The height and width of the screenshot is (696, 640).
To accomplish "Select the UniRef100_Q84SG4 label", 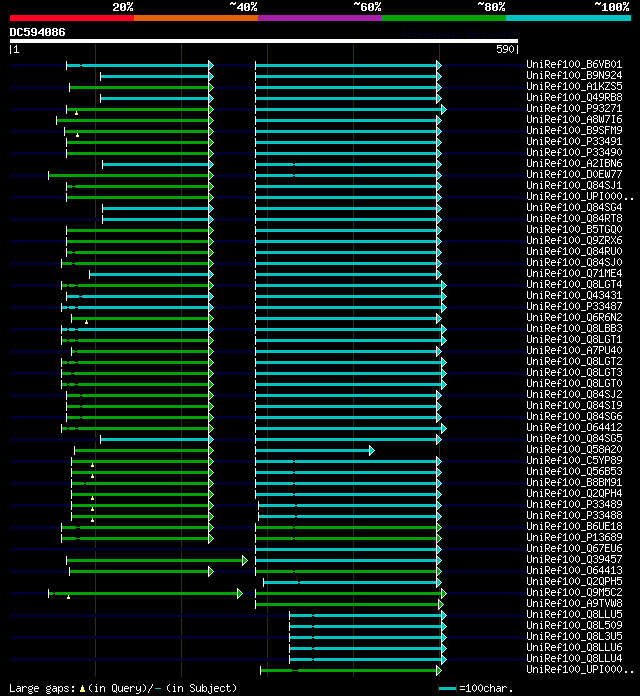I will 574,207.
